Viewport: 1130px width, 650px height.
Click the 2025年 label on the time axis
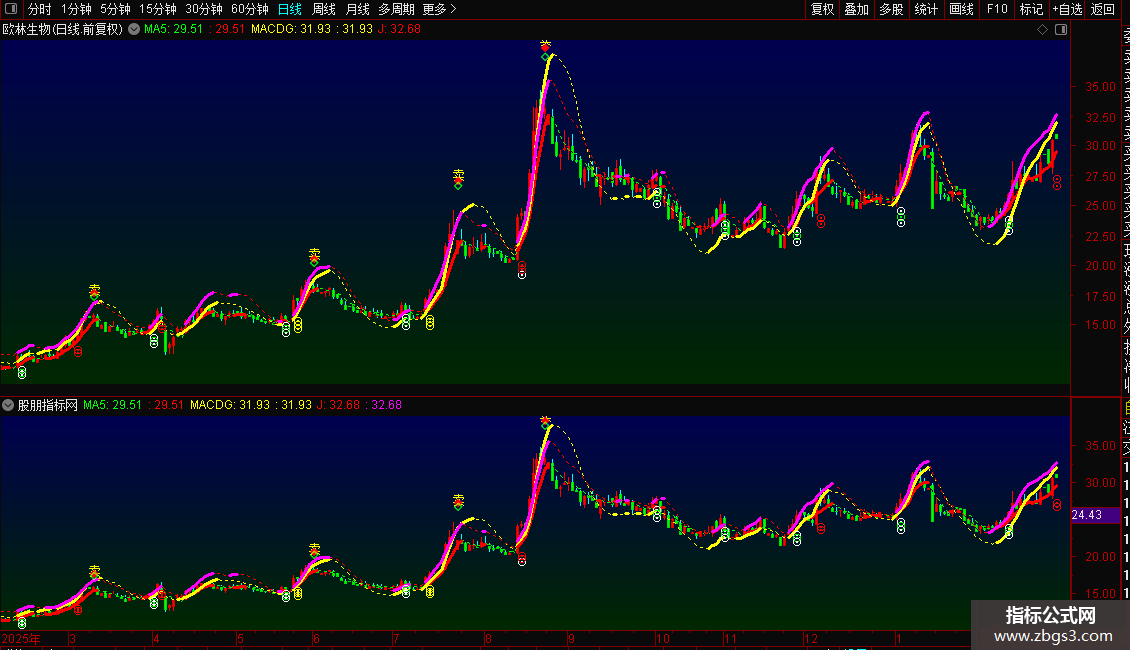pos(21,638)
